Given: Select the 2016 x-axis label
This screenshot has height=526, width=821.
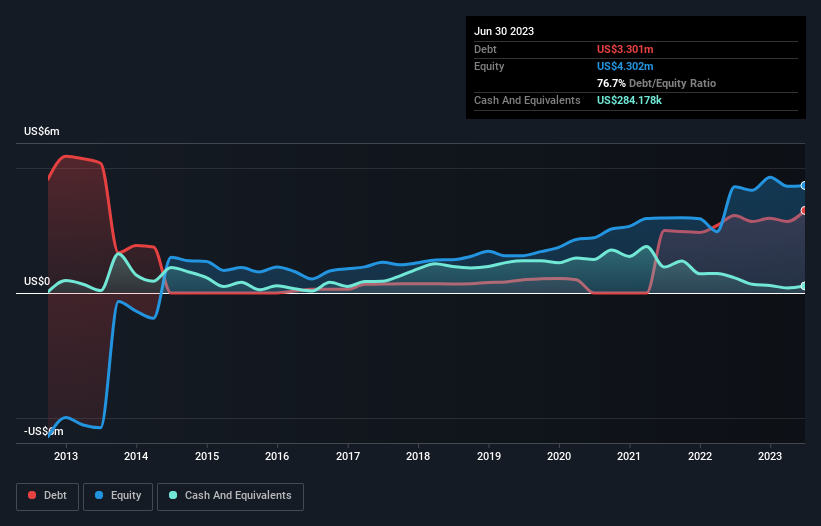Looking at the screenshot, I should click(x=277, y=456).
